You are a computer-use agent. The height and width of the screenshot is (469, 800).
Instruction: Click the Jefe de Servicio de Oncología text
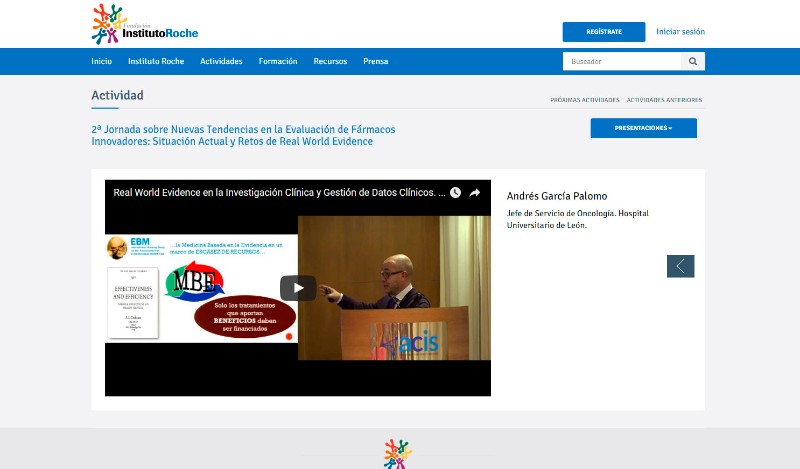578,219
